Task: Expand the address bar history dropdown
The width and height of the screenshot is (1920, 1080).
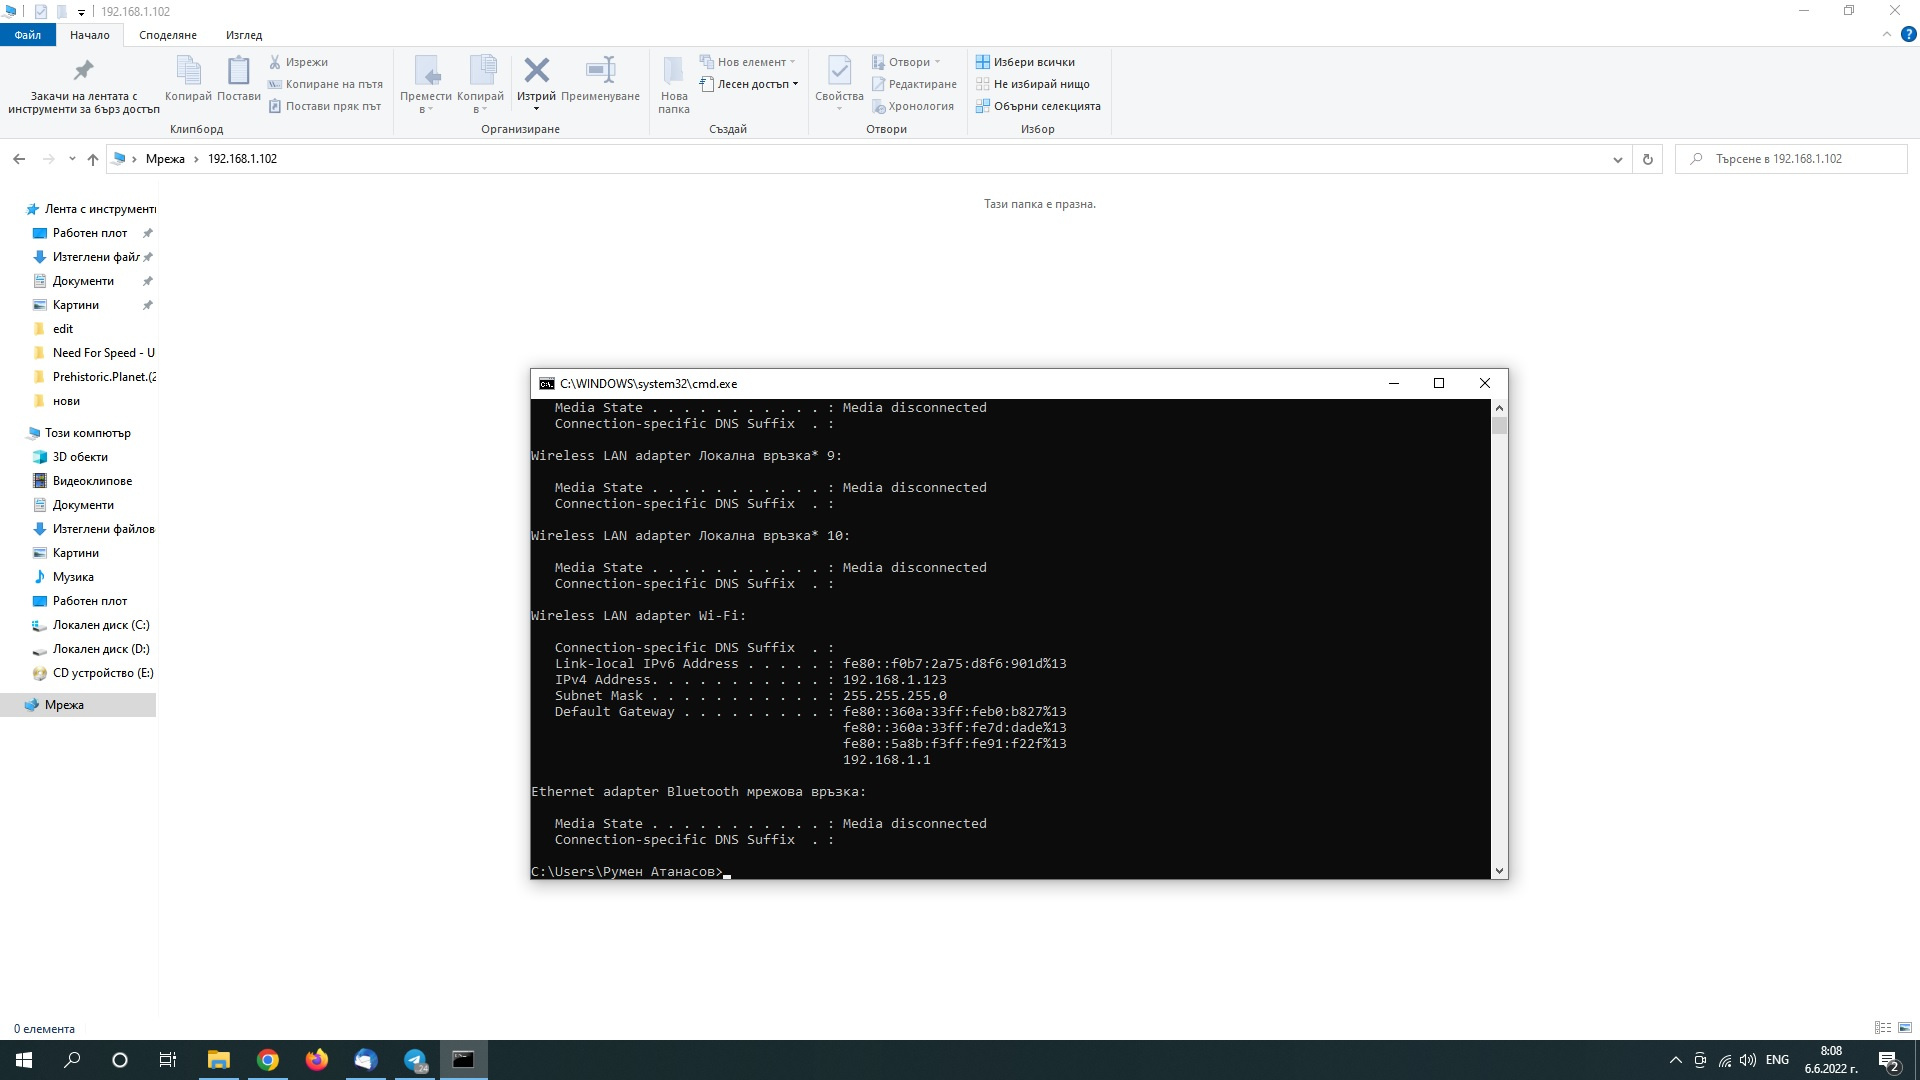Action: click(x=1617, y=159)
